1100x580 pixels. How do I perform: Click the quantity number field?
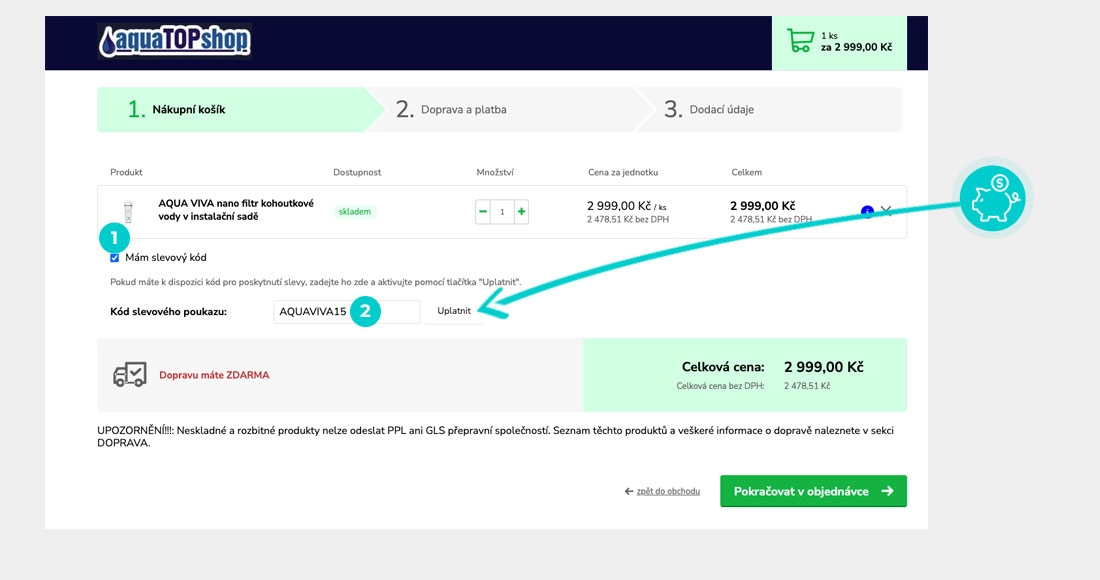[x=502, y=212]
